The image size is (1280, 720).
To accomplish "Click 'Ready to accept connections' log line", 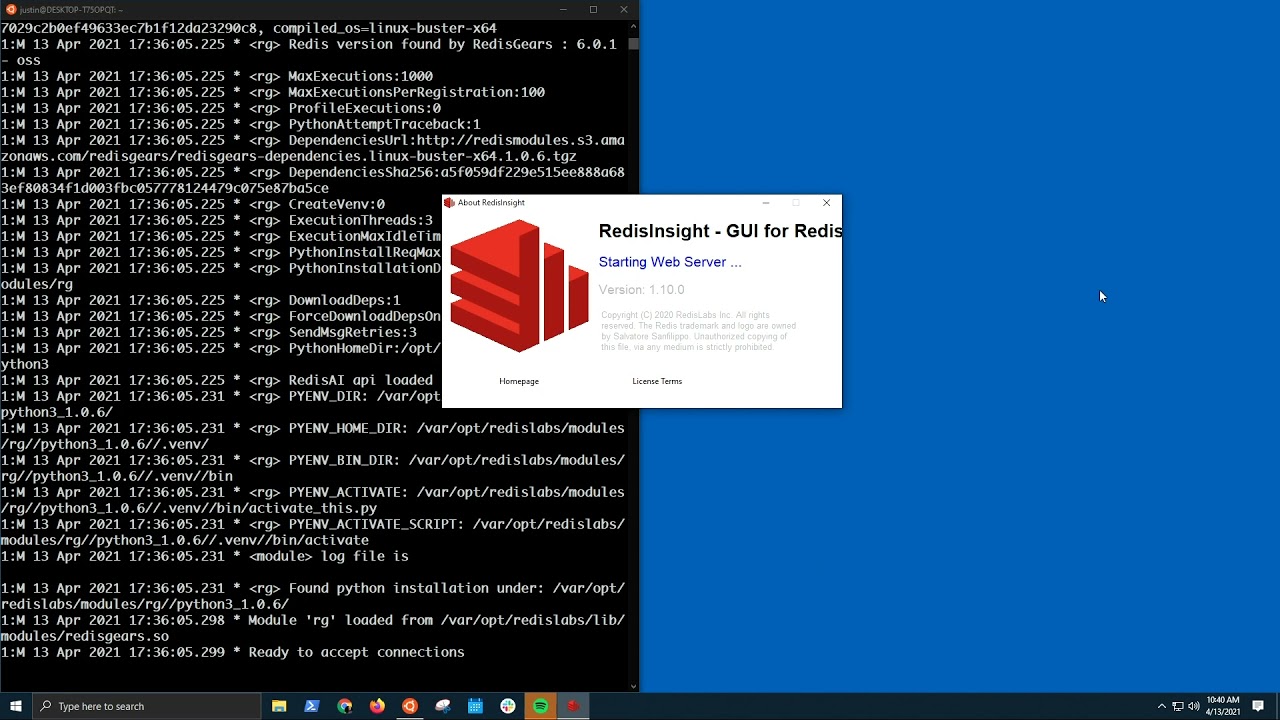I will [233, 652].
